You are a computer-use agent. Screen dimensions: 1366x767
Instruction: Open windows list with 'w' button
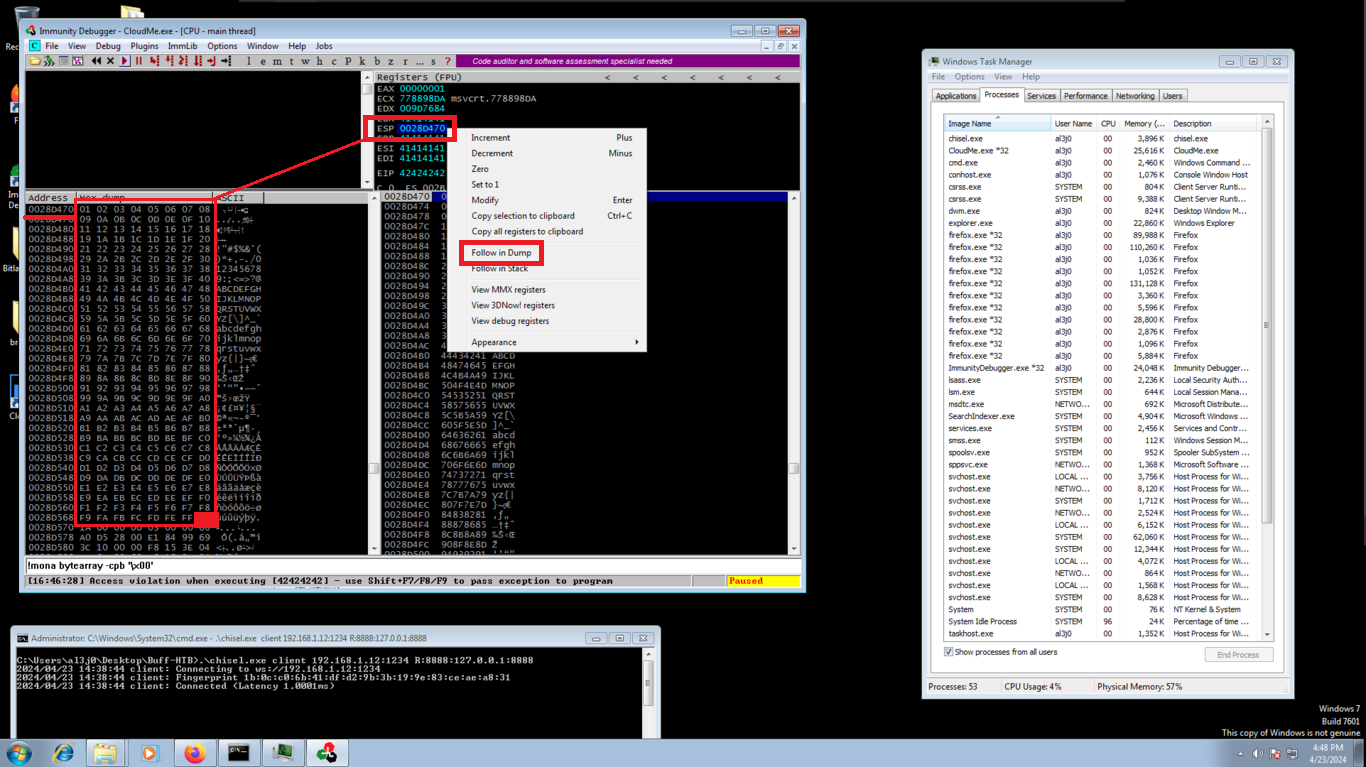305,61
